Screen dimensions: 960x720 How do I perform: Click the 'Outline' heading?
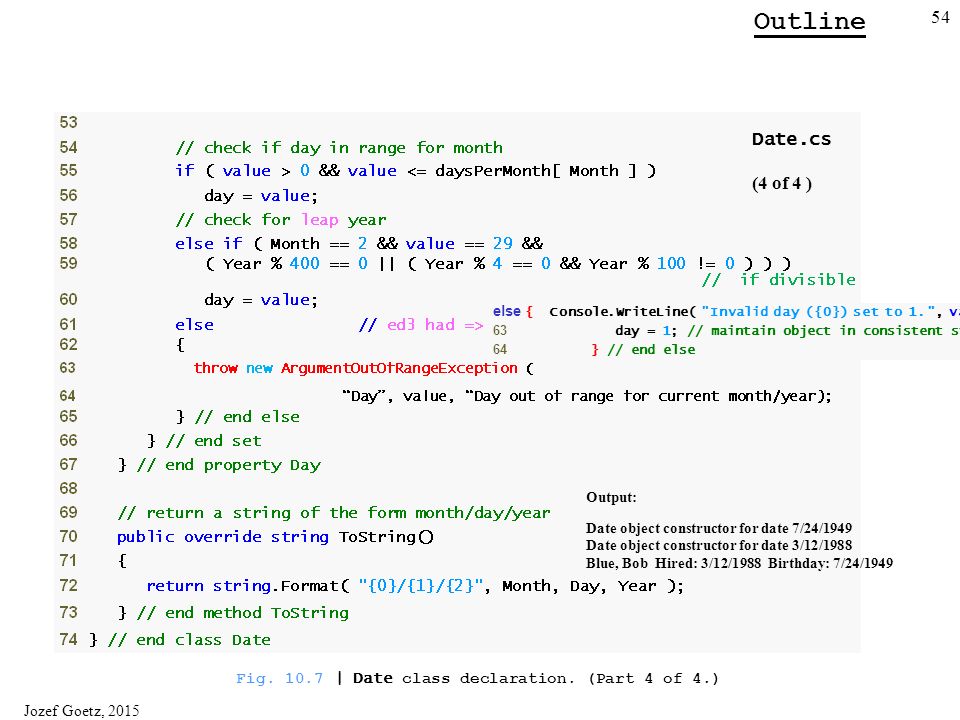tap(809, 21)
